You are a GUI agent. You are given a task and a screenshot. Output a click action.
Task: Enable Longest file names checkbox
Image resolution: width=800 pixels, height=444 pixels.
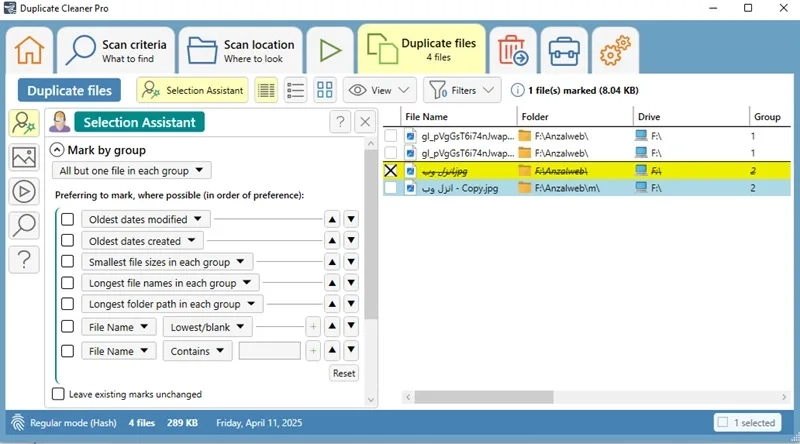coord(67,283)
